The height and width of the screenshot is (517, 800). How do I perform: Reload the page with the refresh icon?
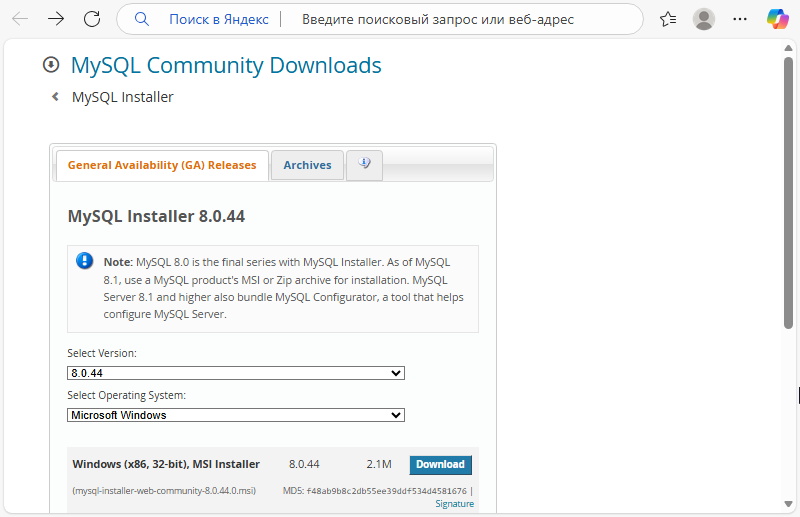92,19
